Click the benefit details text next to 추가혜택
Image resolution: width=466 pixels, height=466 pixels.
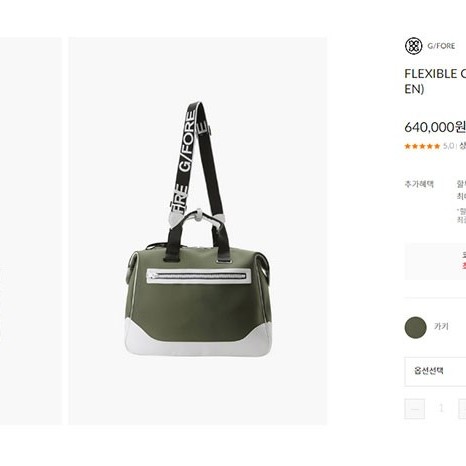pyautogui.click(x=461, y=190)
